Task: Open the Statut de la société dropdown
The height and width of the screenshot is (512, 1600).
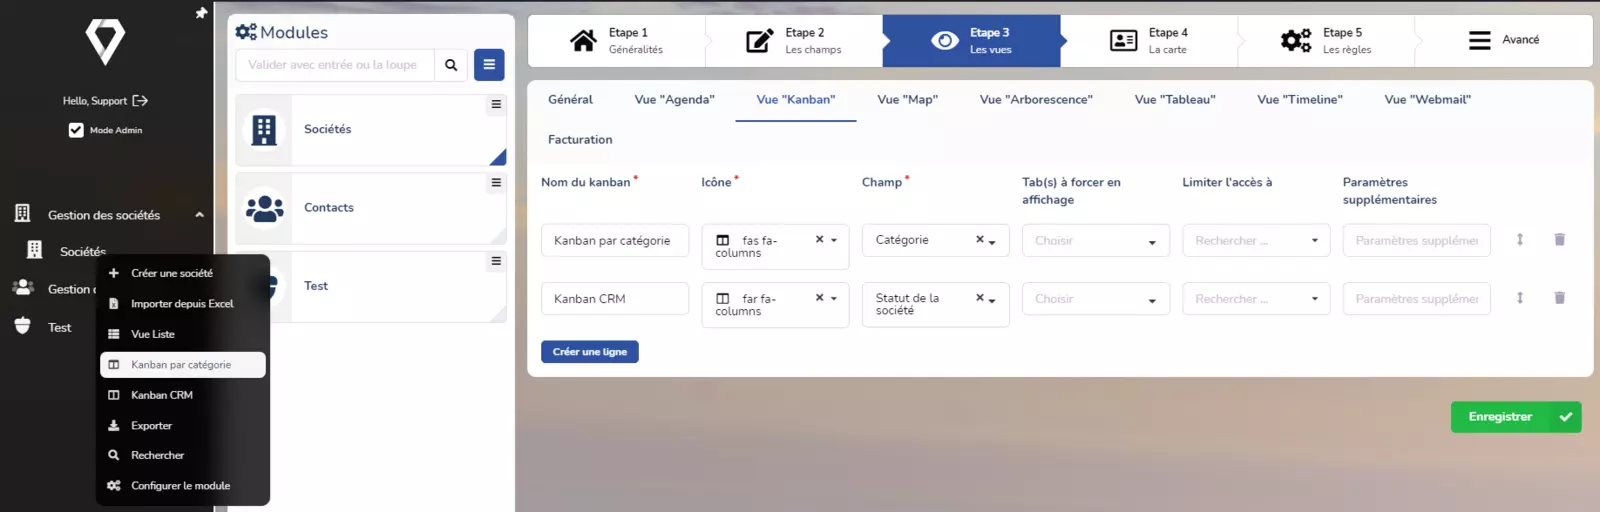Action: click(x=992, y=300)
